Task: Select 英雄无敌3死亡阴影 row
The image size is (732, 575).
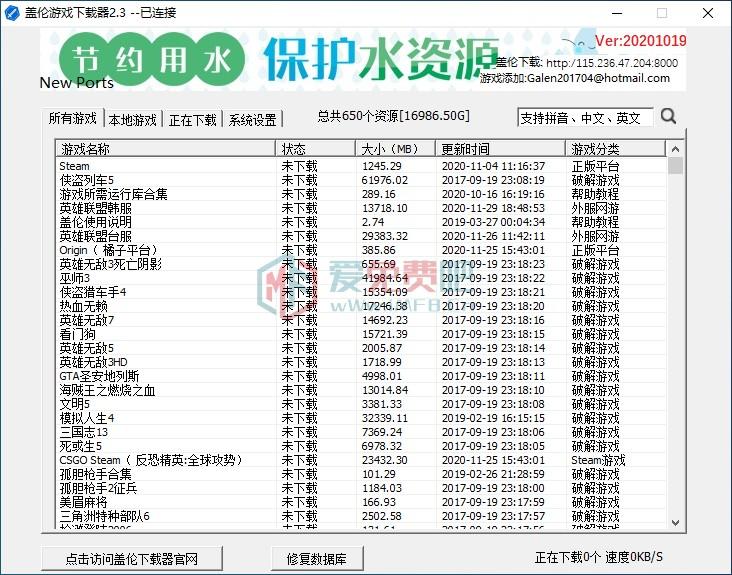Action: click(x=361, y=264)
